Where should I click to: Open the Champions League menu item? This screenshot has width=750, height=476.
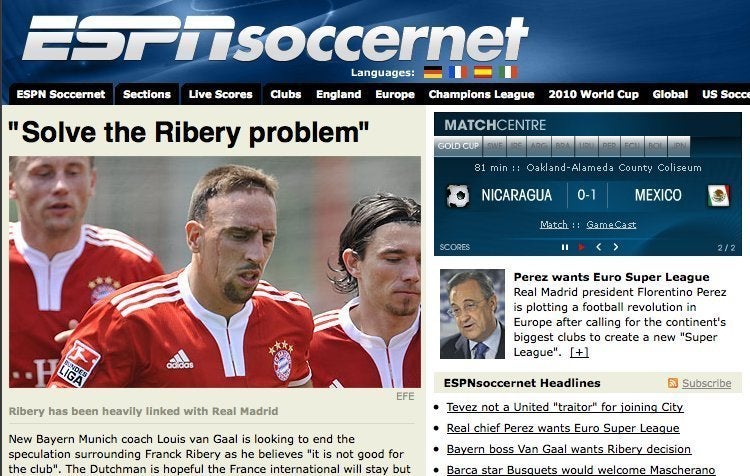[x=481, y=94]
